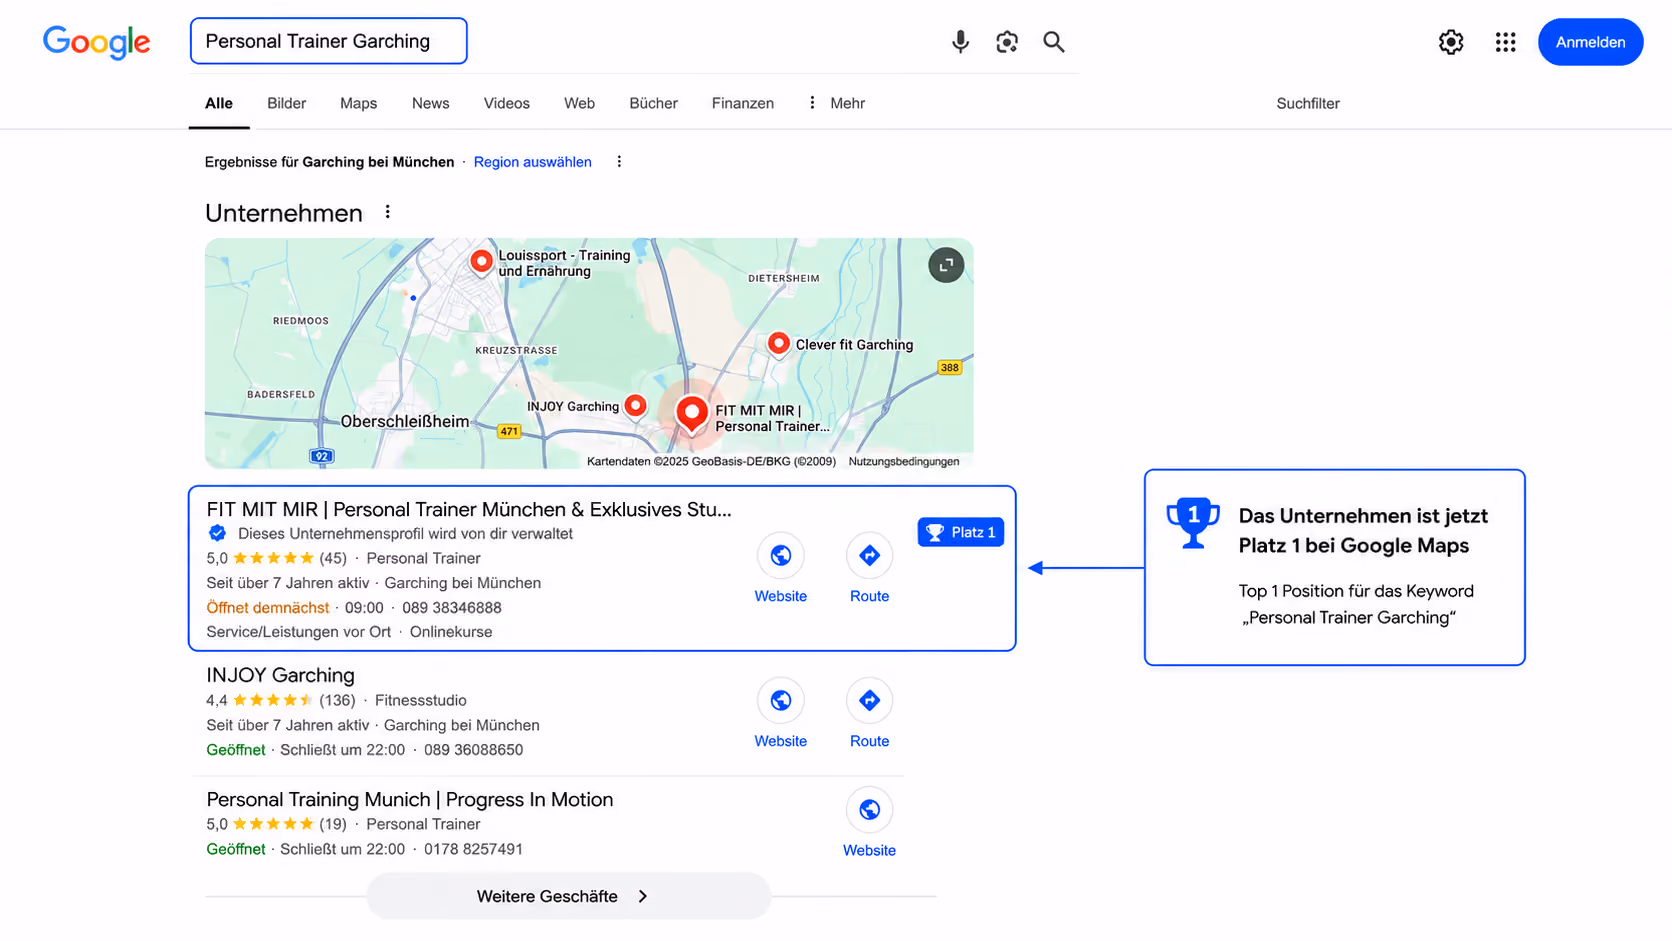
Task: Open Website icon for FIT MIT MIR
Action: (x=781, y=556)
